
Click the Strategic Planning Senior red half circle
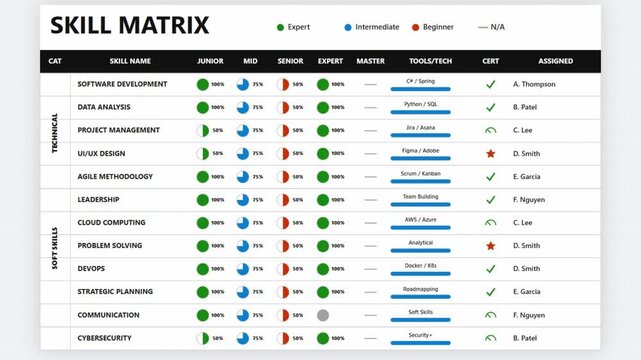283,292
